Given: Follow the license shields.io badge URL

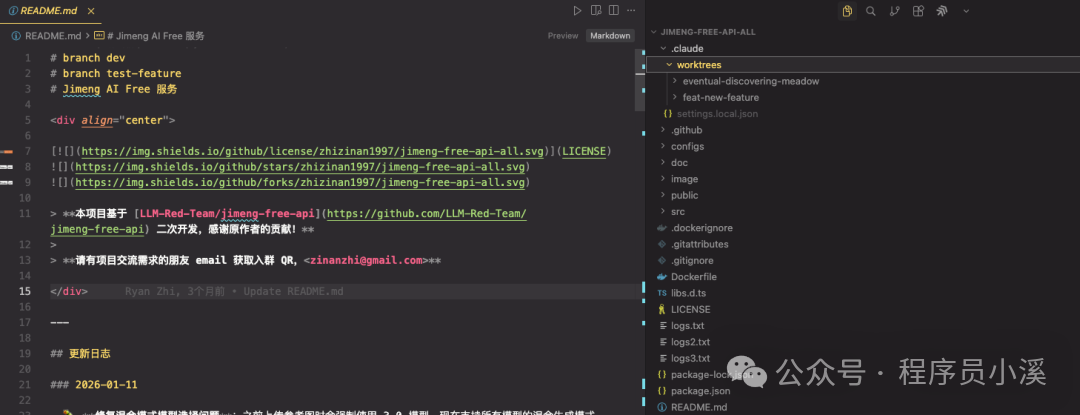Looking at the screenshot, I should click(313, 151).
